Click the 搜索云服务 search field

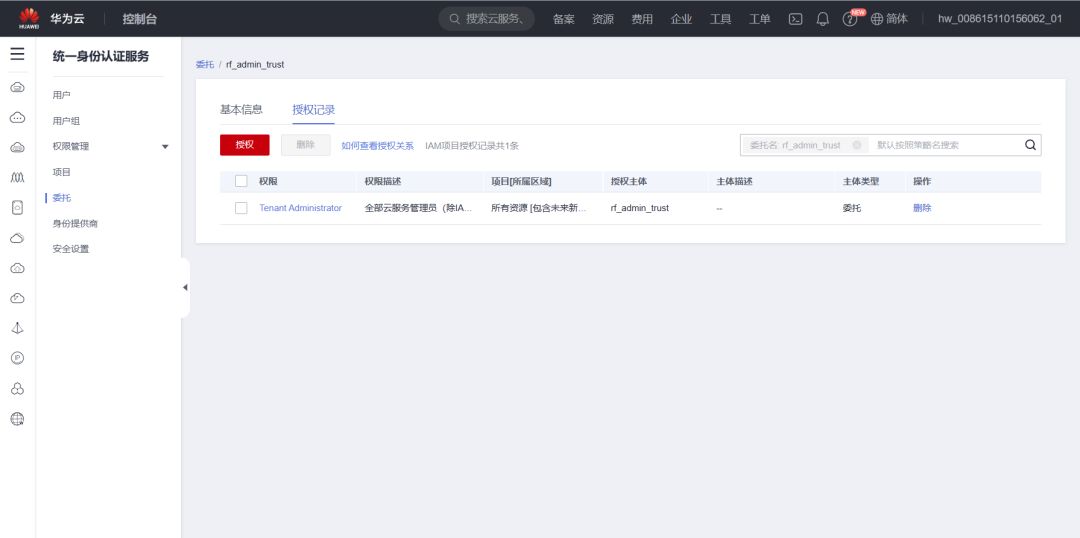pyautogui.click(x=487, y=19)
